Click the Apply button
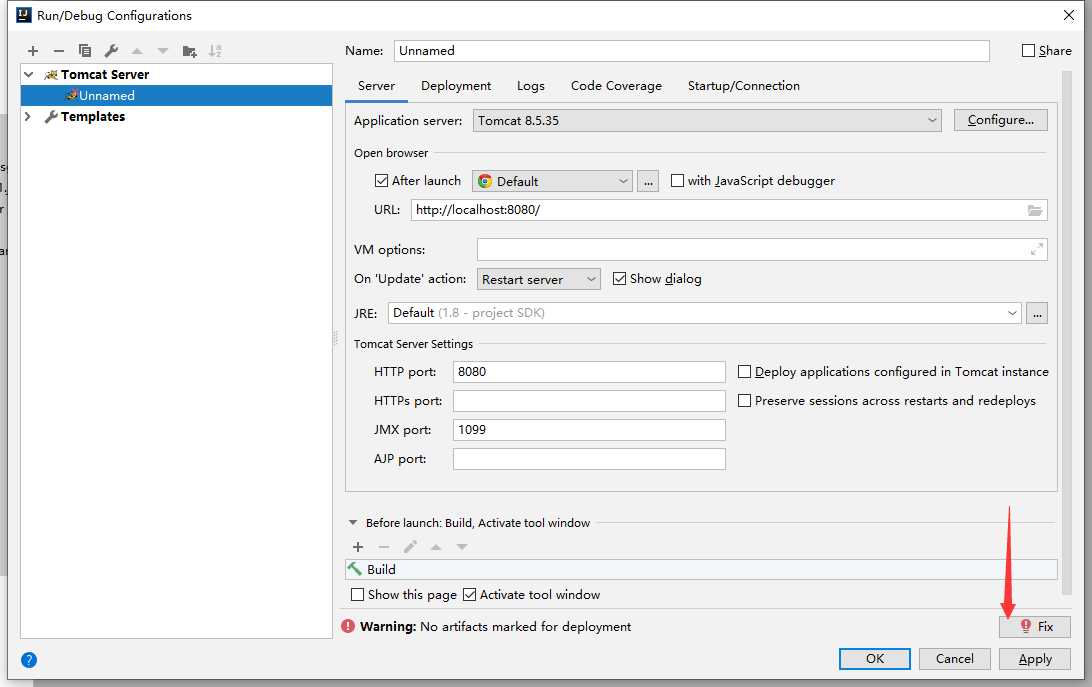This screenshot has height=687, width=1092. 1035,659
